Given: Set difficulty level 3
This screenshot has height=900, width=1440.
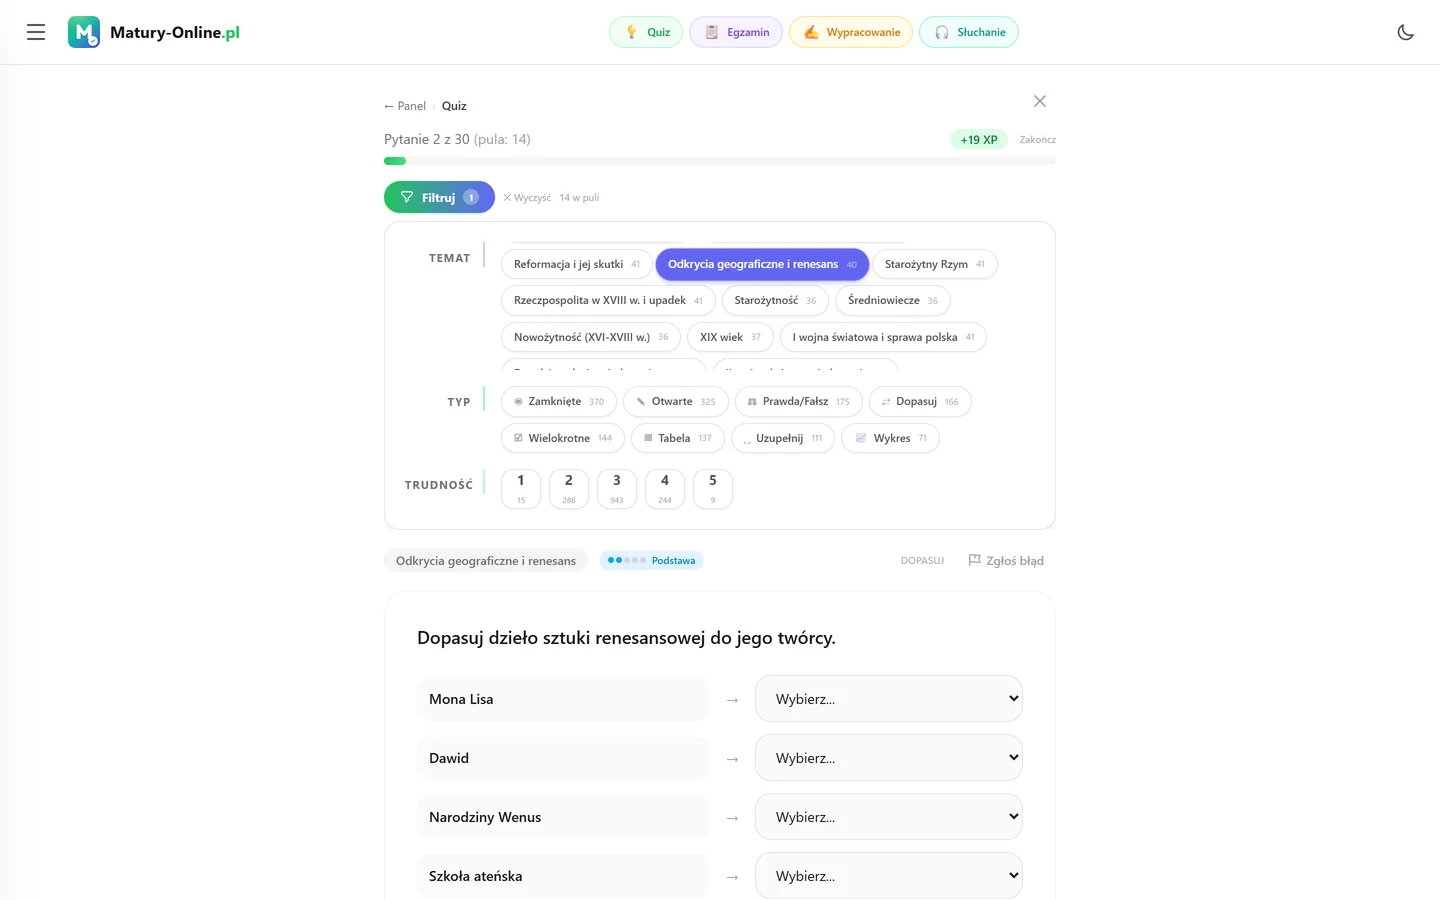Looking at the screenshot, I should click(x=617, y=489).
